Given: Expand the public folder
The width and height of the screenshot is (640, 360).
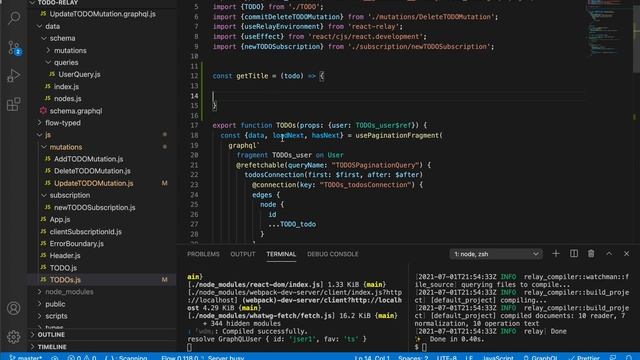Looking at the screenshot, I should pos(40,304).
